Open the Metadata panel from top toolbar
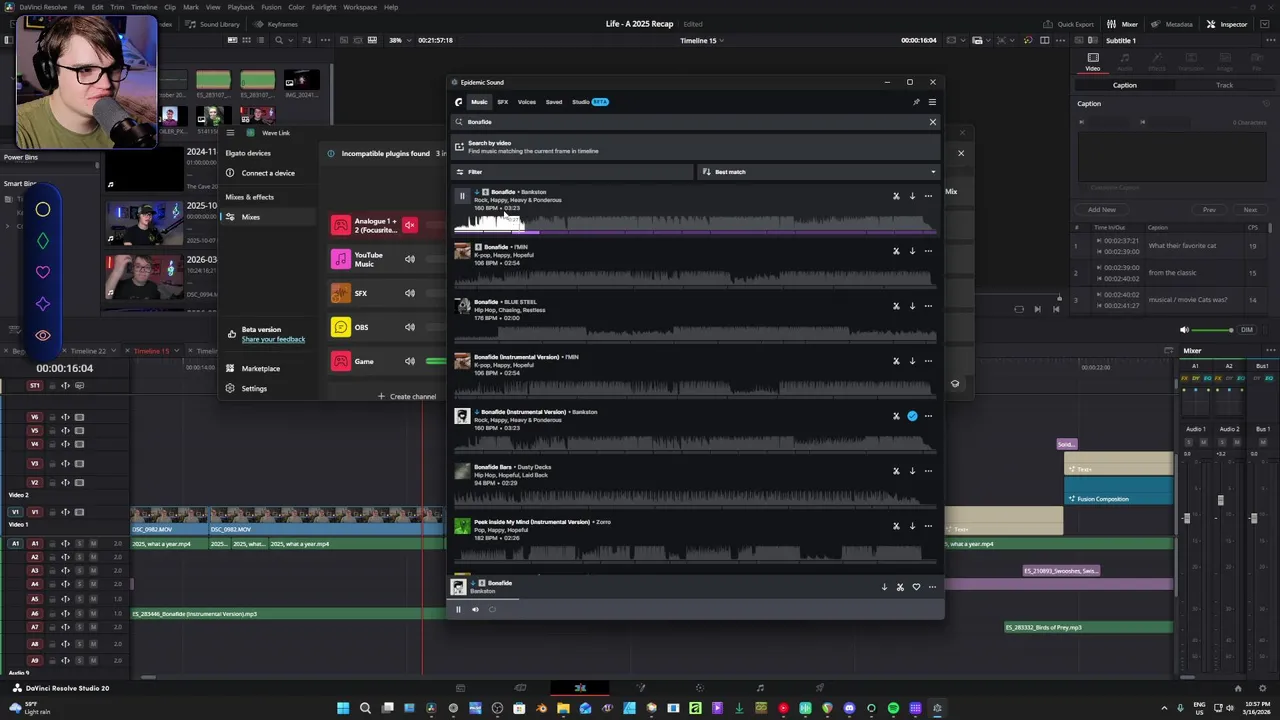The image size is (1280, 720). coord(1172,24)
